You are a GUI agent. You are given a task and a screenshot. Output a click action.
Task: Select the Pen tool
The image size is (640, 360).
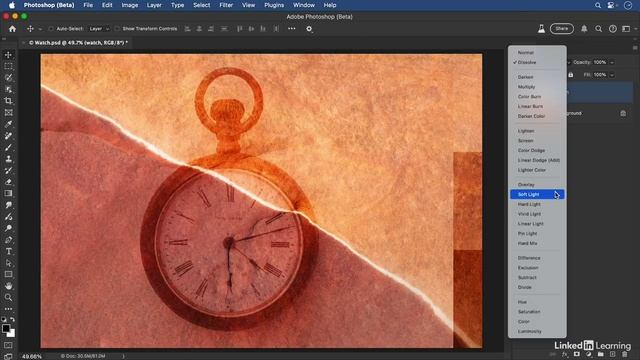pos(8,240)
